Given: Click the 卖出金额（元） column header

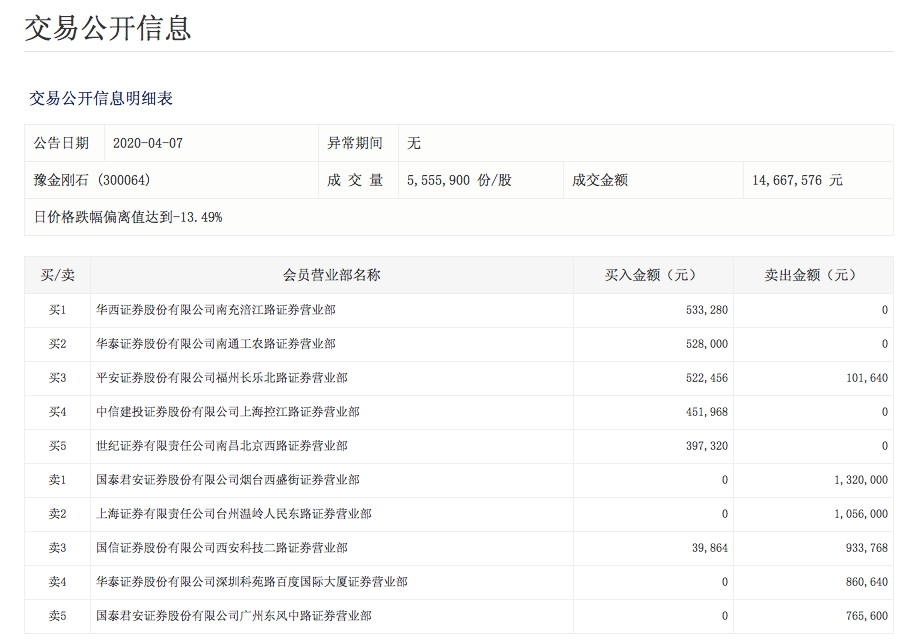Looking at the screenshot, I should tap(812, 275).
